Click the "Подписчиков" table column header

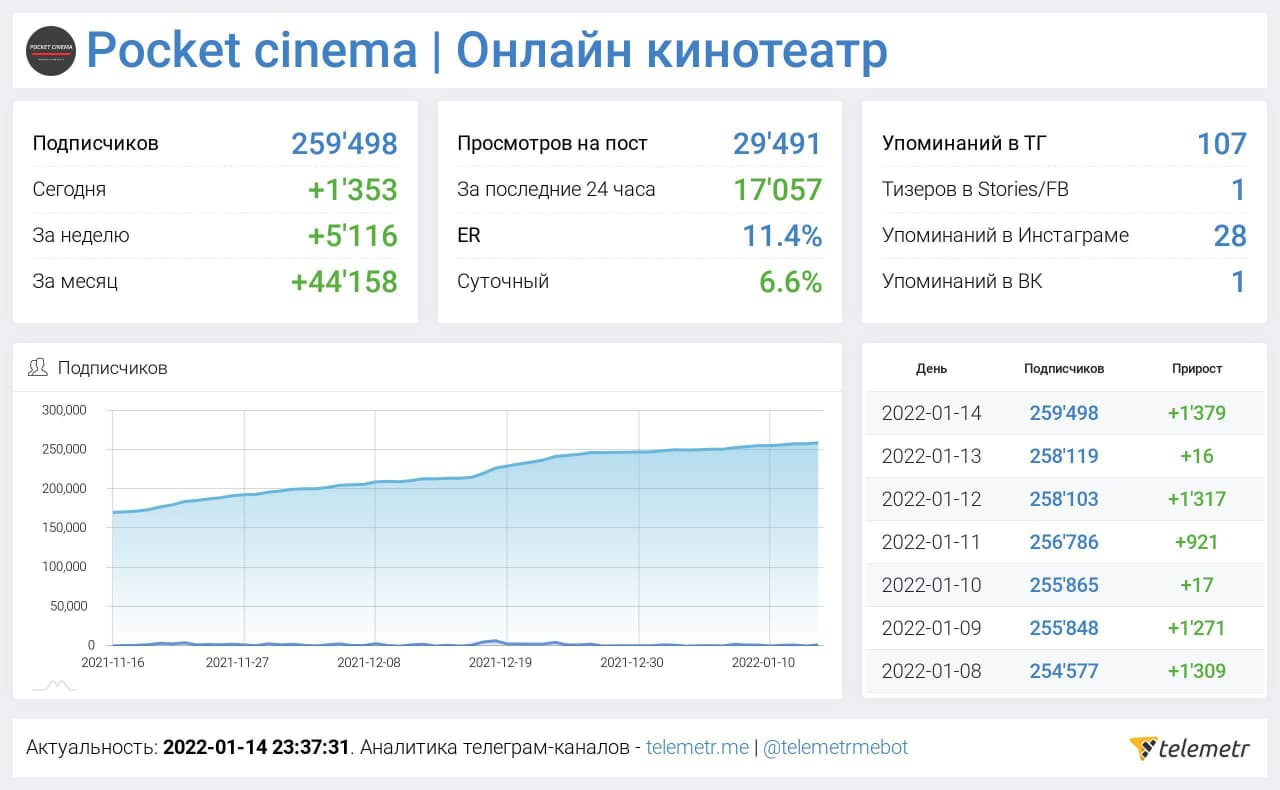(1064, 369)
